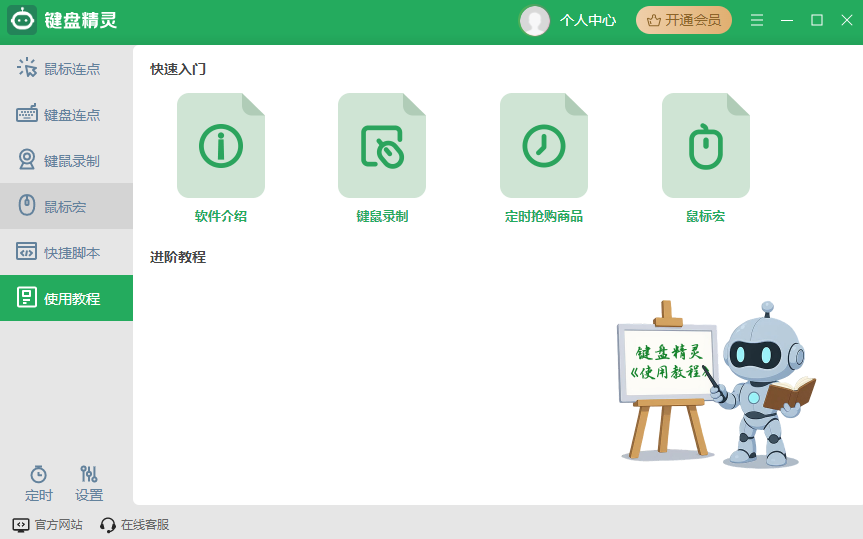The width and height of the screenshot is (863, 539).
Task: Close the 键盘精灵 window
Action: point(847,20)
